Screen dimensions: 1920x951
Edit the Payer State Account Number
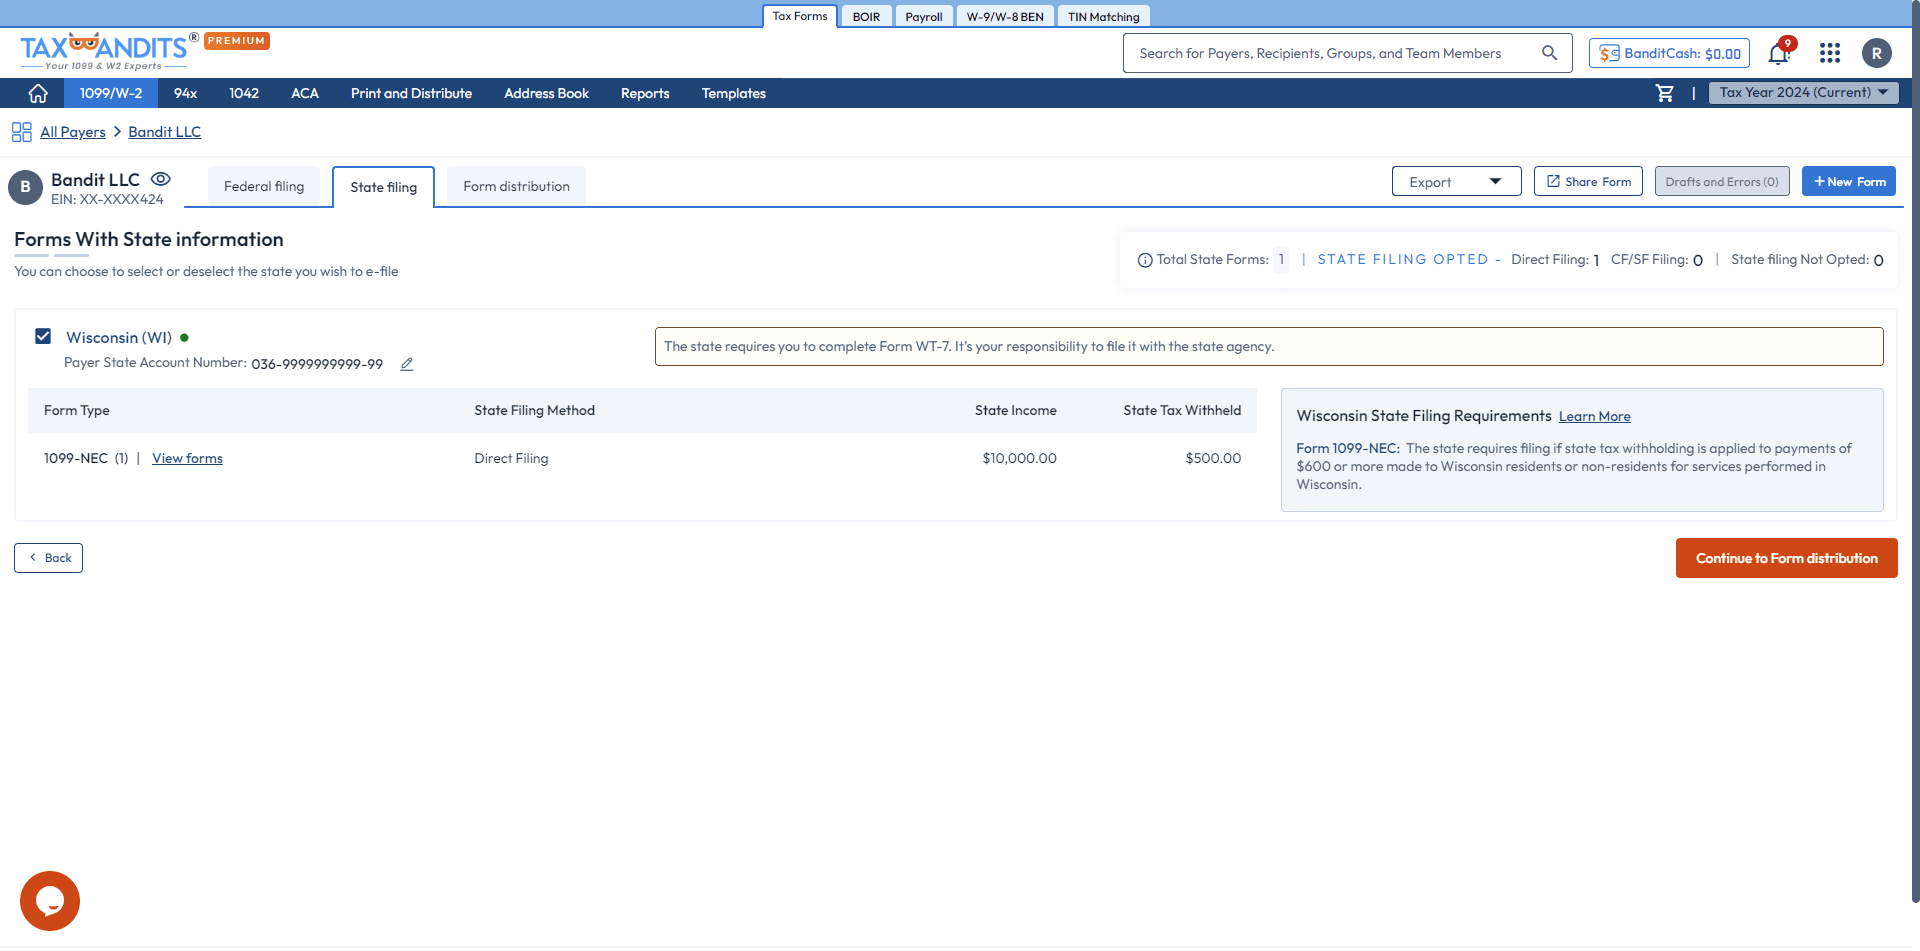coord(407,364)
